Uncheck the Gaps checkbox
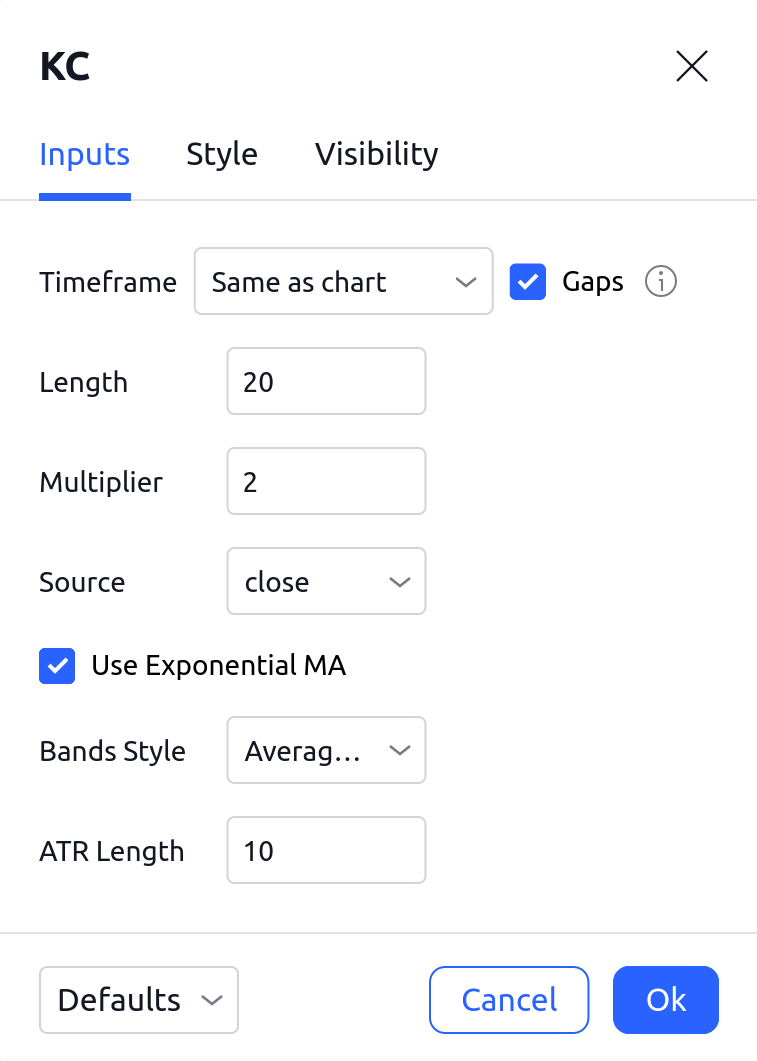 pos(528,282)
